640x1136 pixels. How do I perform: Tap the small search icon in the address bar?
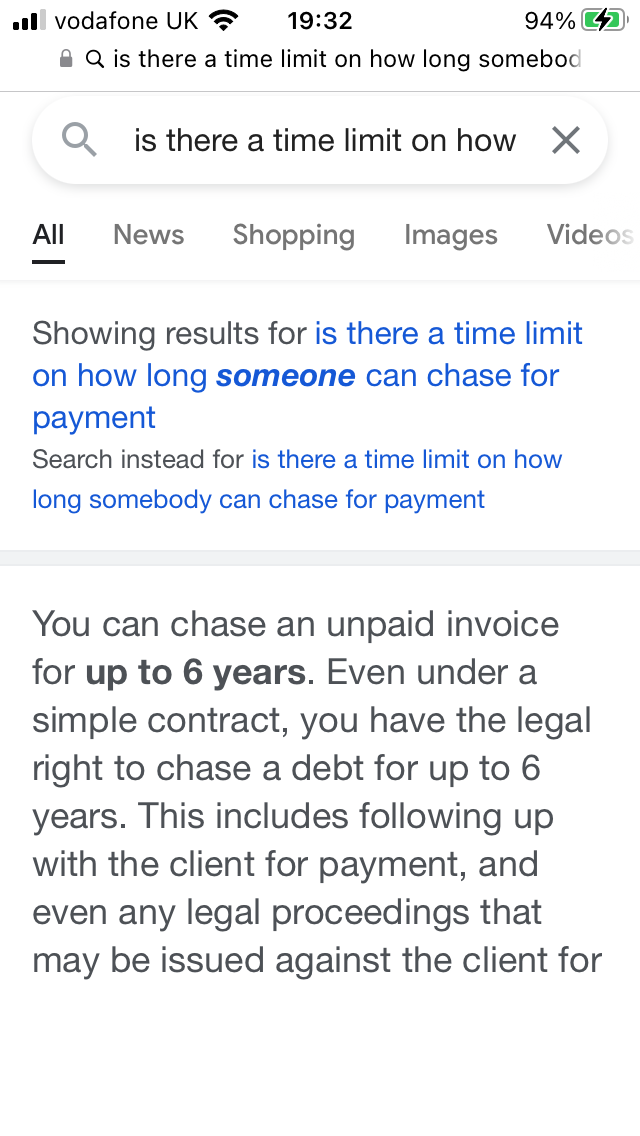coord(95,59)
